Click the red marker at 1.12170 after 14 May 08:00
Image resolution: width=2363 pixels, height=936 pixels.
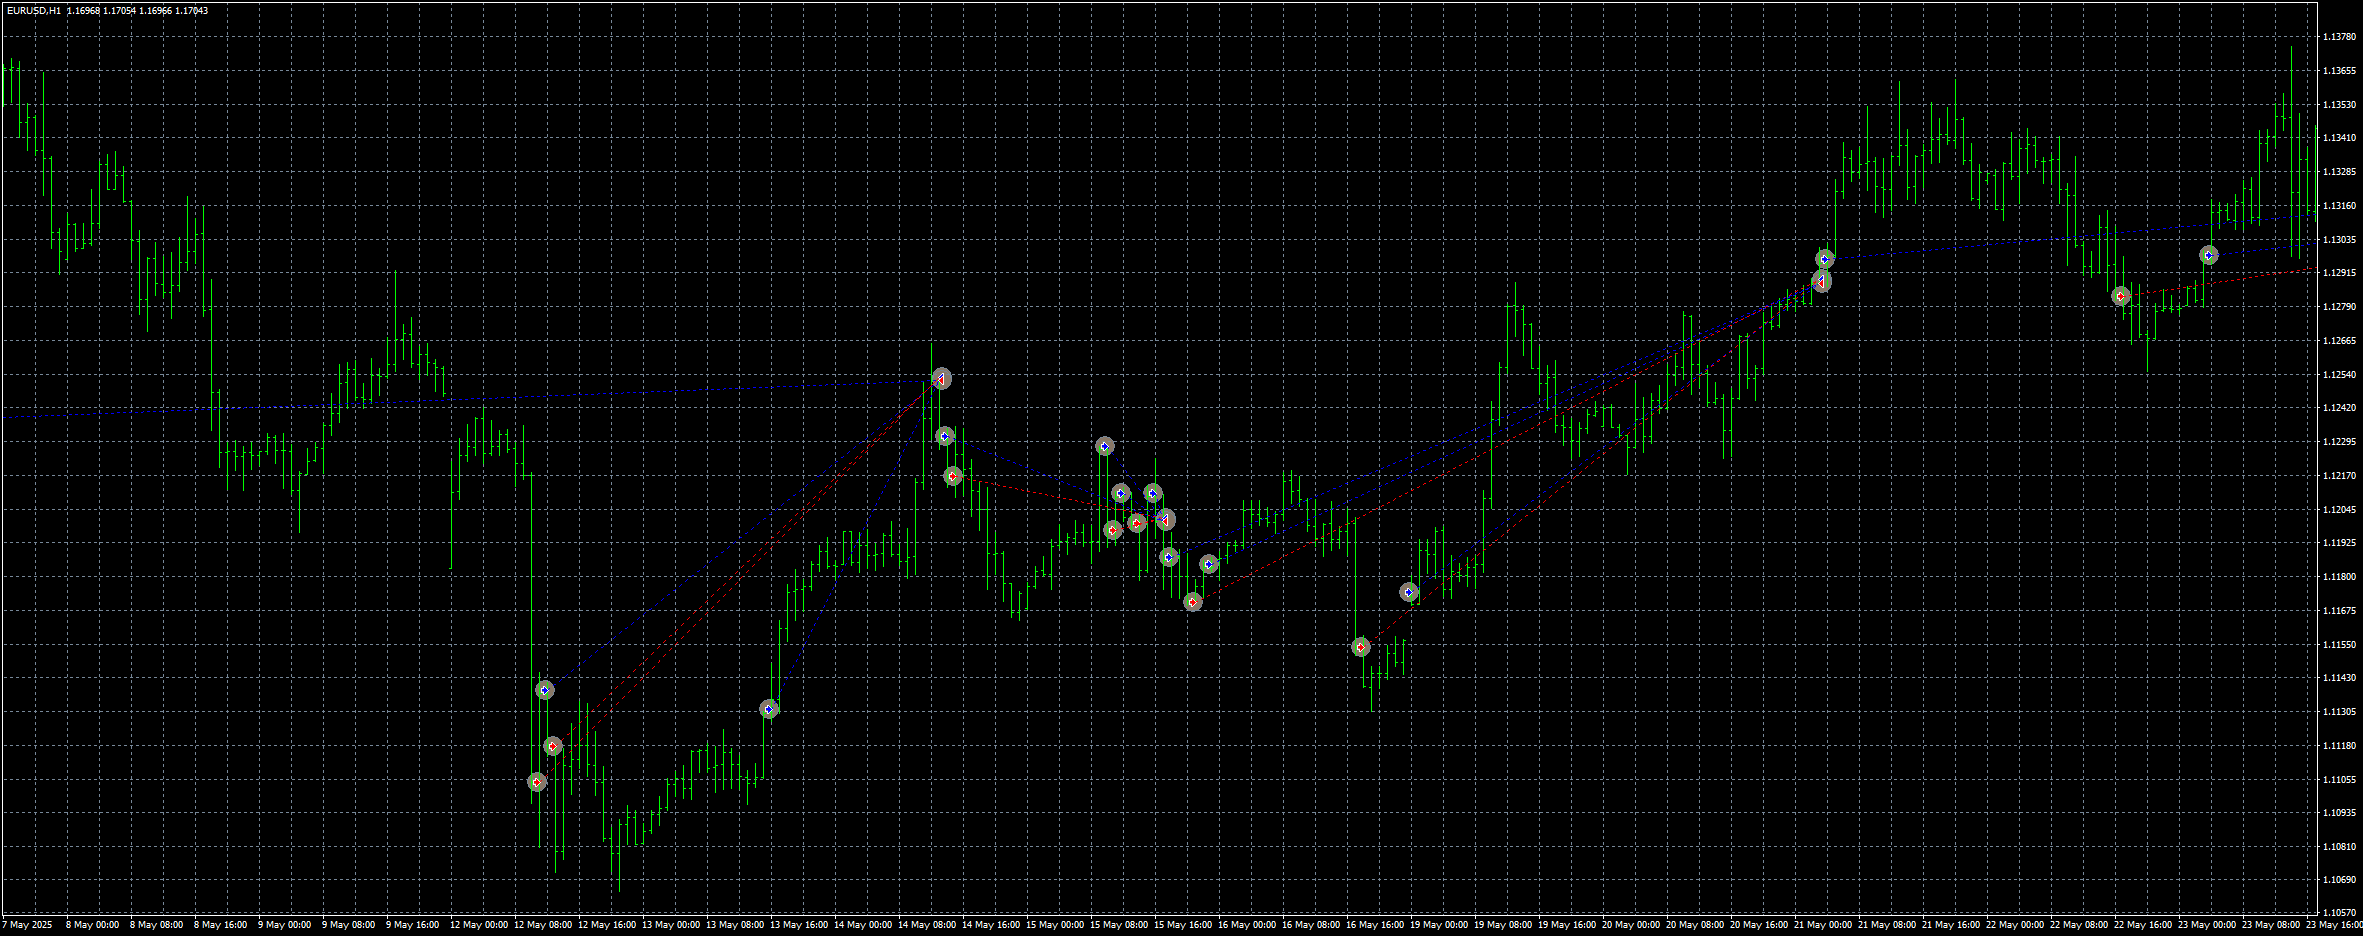pyautogui.click(x=953, y=476)
